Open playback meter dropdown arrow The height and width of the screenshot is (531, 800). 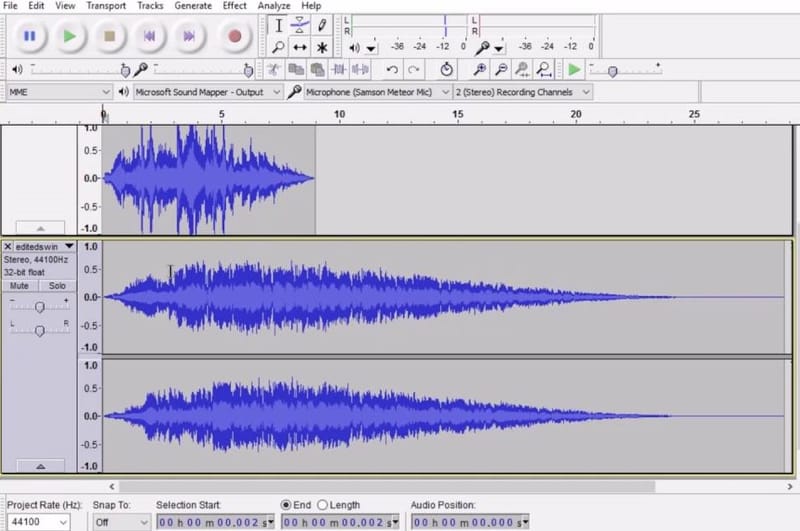(x=371, y=49)
